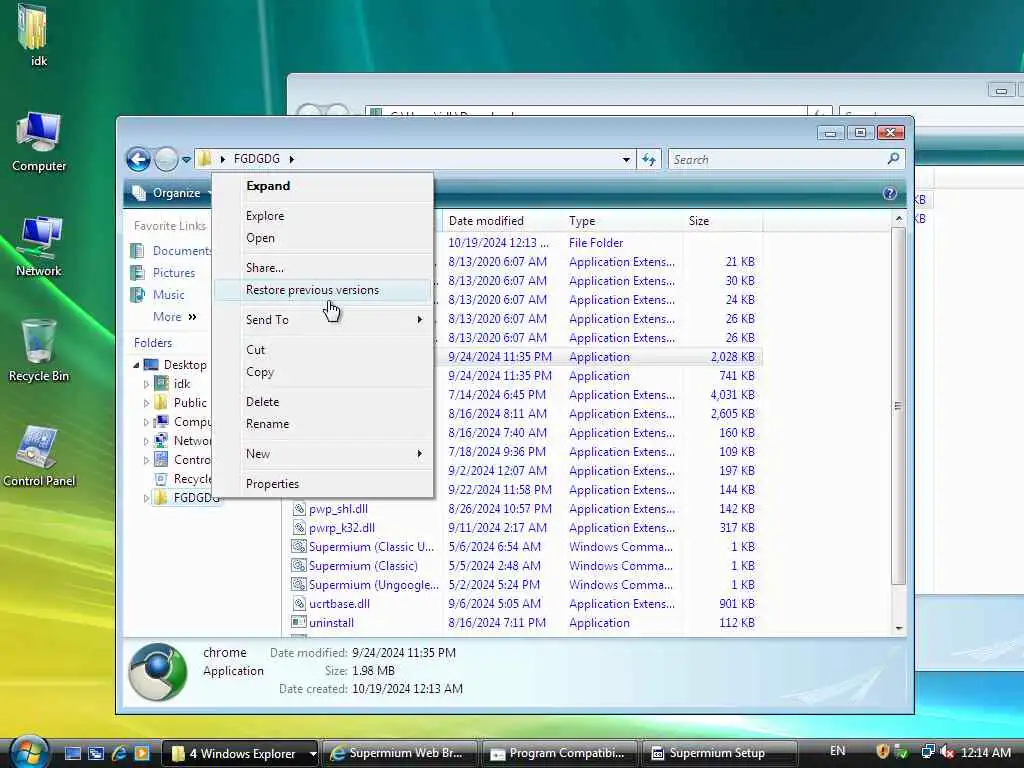Image resolution: width=1024 pixels, height=768 pixels.
Task: Click the Search input field
Action: (778, 159)
